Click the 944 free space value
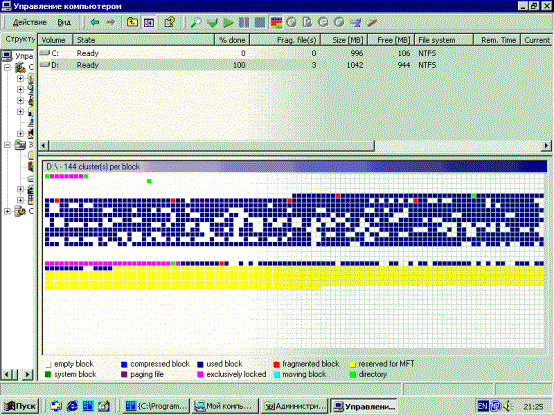The height and width of the screenshot is (415, 554). (x=403, y=65)
